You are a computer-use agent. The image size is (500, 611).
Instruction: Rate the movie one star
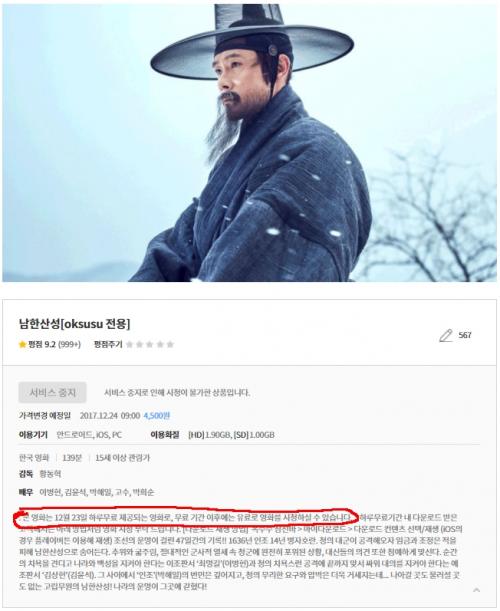coord(130,344)
